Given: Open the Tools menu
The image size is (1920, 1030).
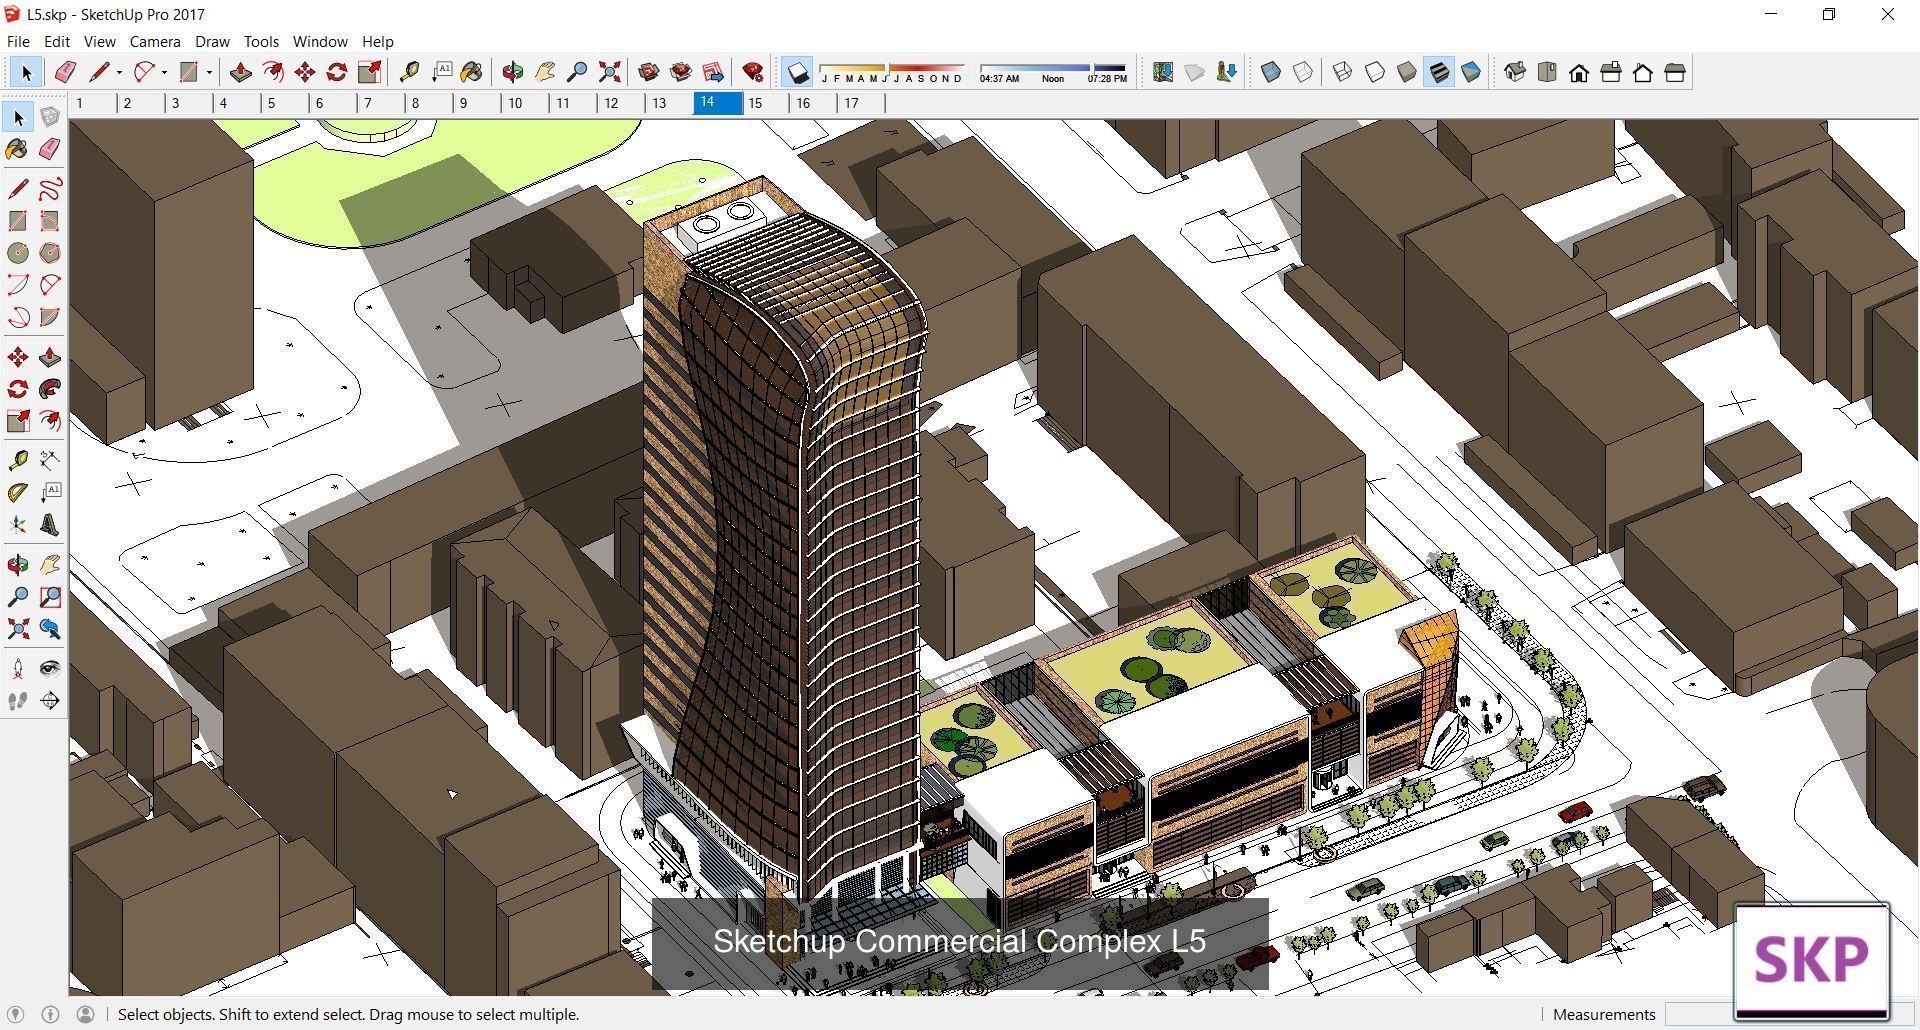Looking at the screenshot, I should point(261,41).
